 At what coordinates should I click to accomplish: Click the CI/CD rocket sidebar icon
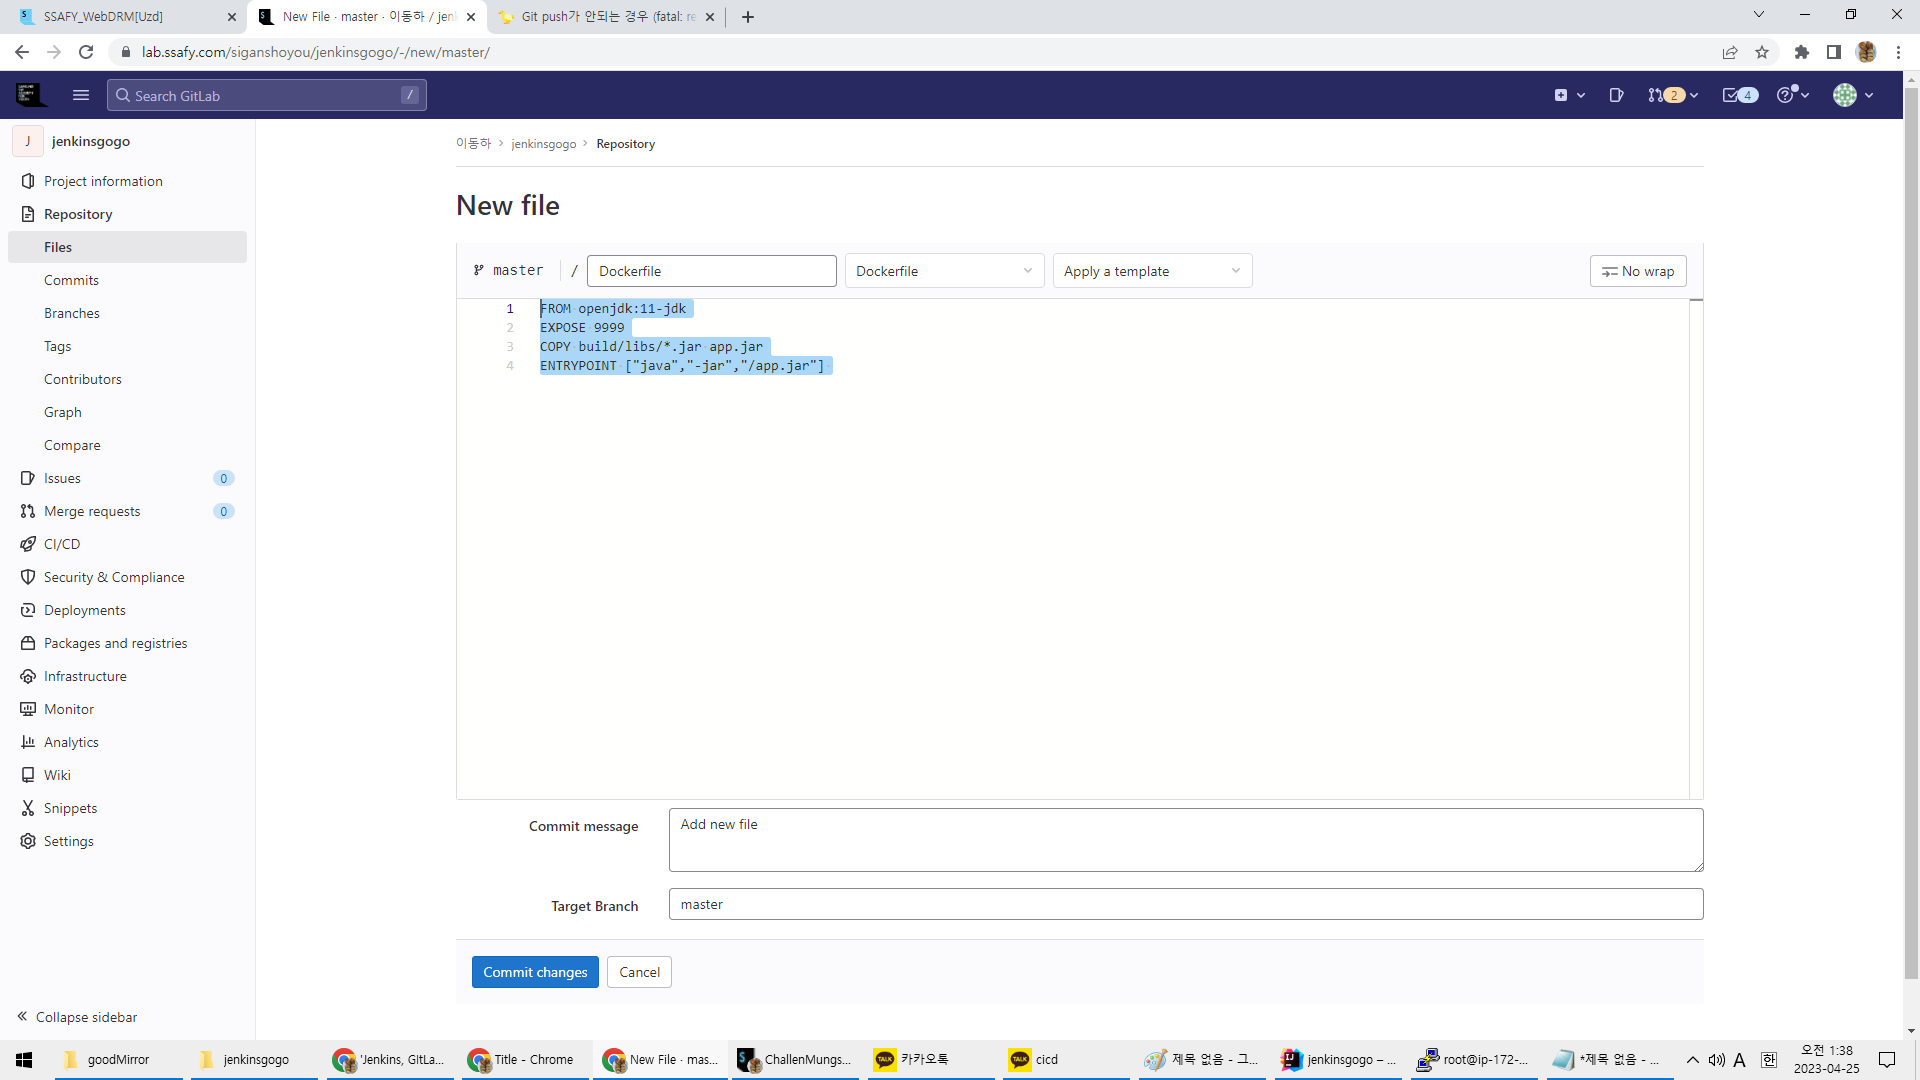coord(28,544)
